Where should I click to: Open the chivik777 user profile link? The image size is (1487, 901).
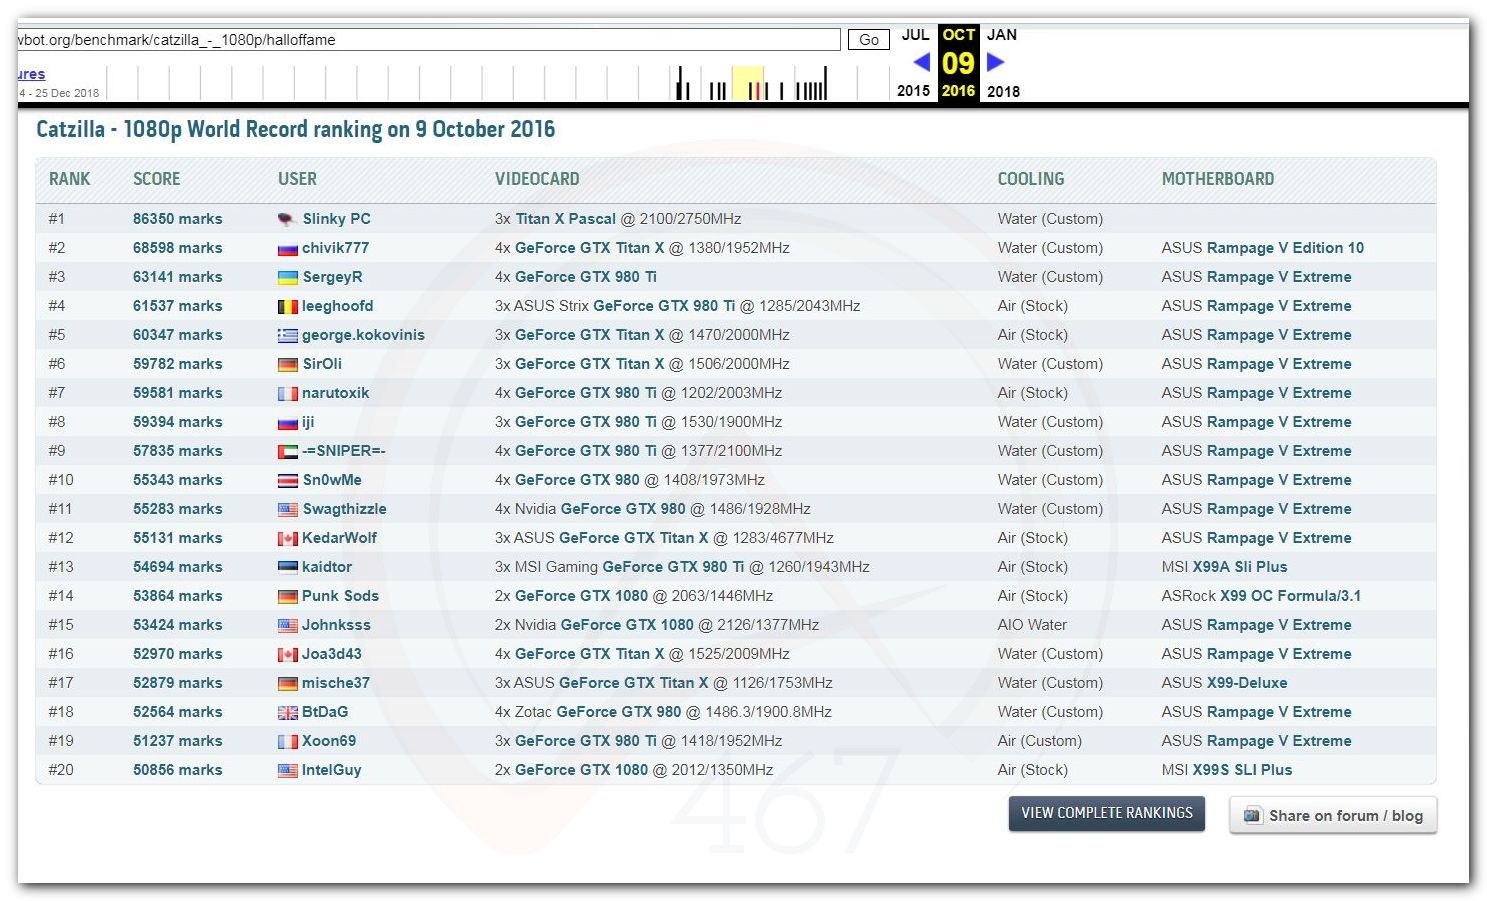(335, 248)
